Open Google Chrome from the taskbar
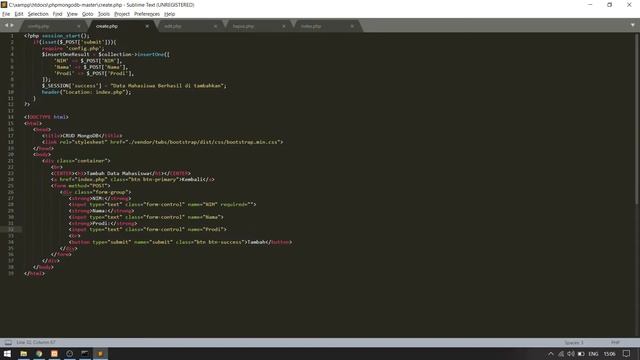 (x=39, y=354)
